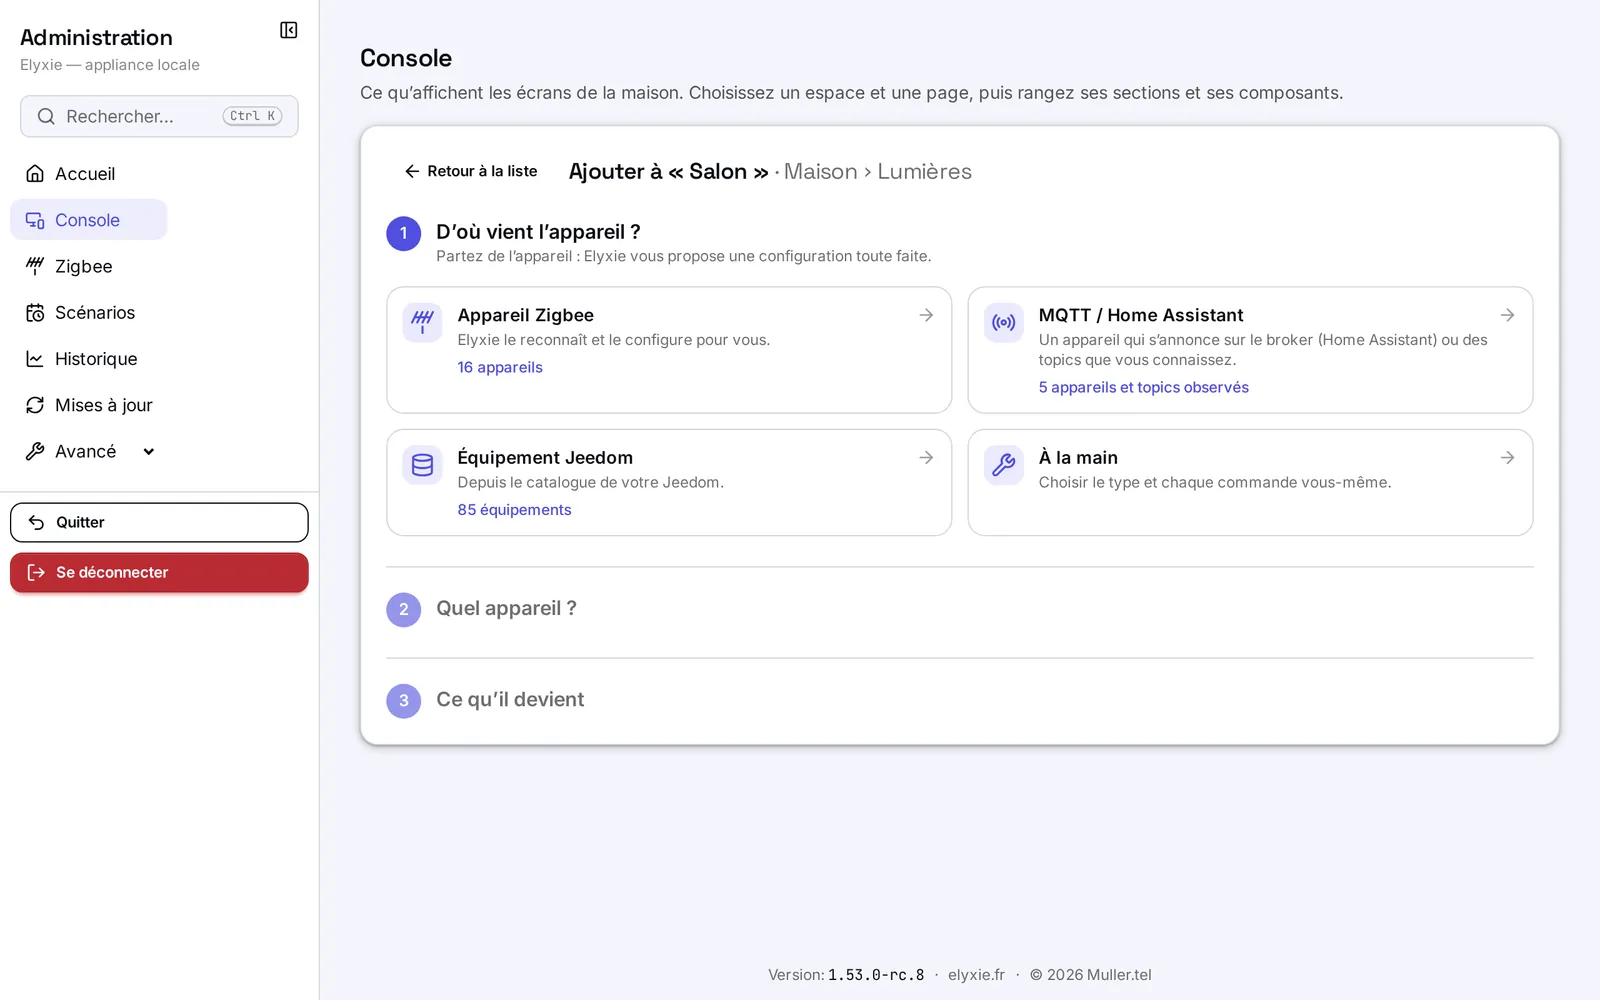Click the Équipement Jeedom database icon
This screenshot has width=1600, height=1000.
(x=422, y=465)
